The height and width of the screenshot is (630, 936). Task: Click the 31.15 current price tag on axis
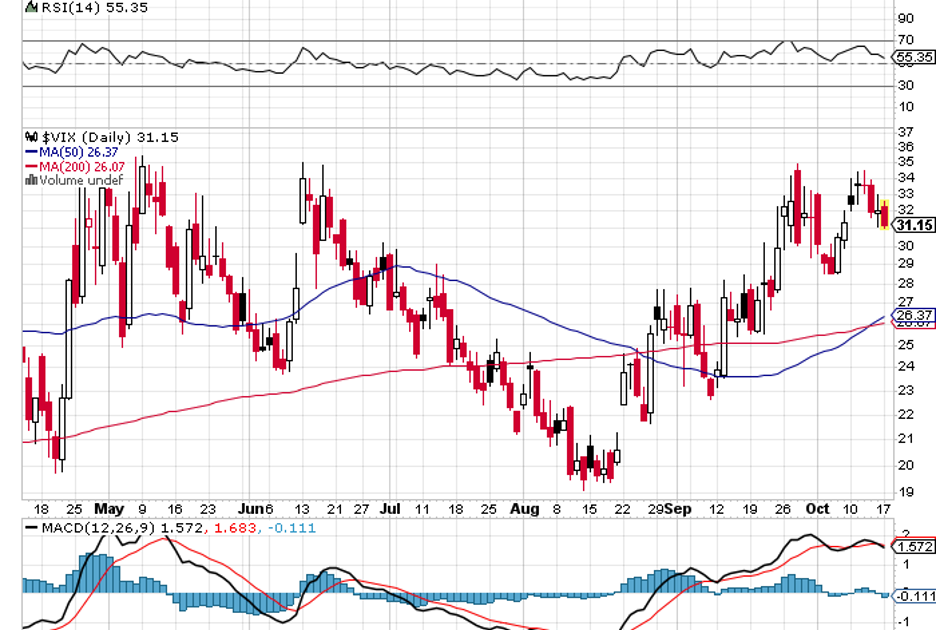(x=915, y=225)
